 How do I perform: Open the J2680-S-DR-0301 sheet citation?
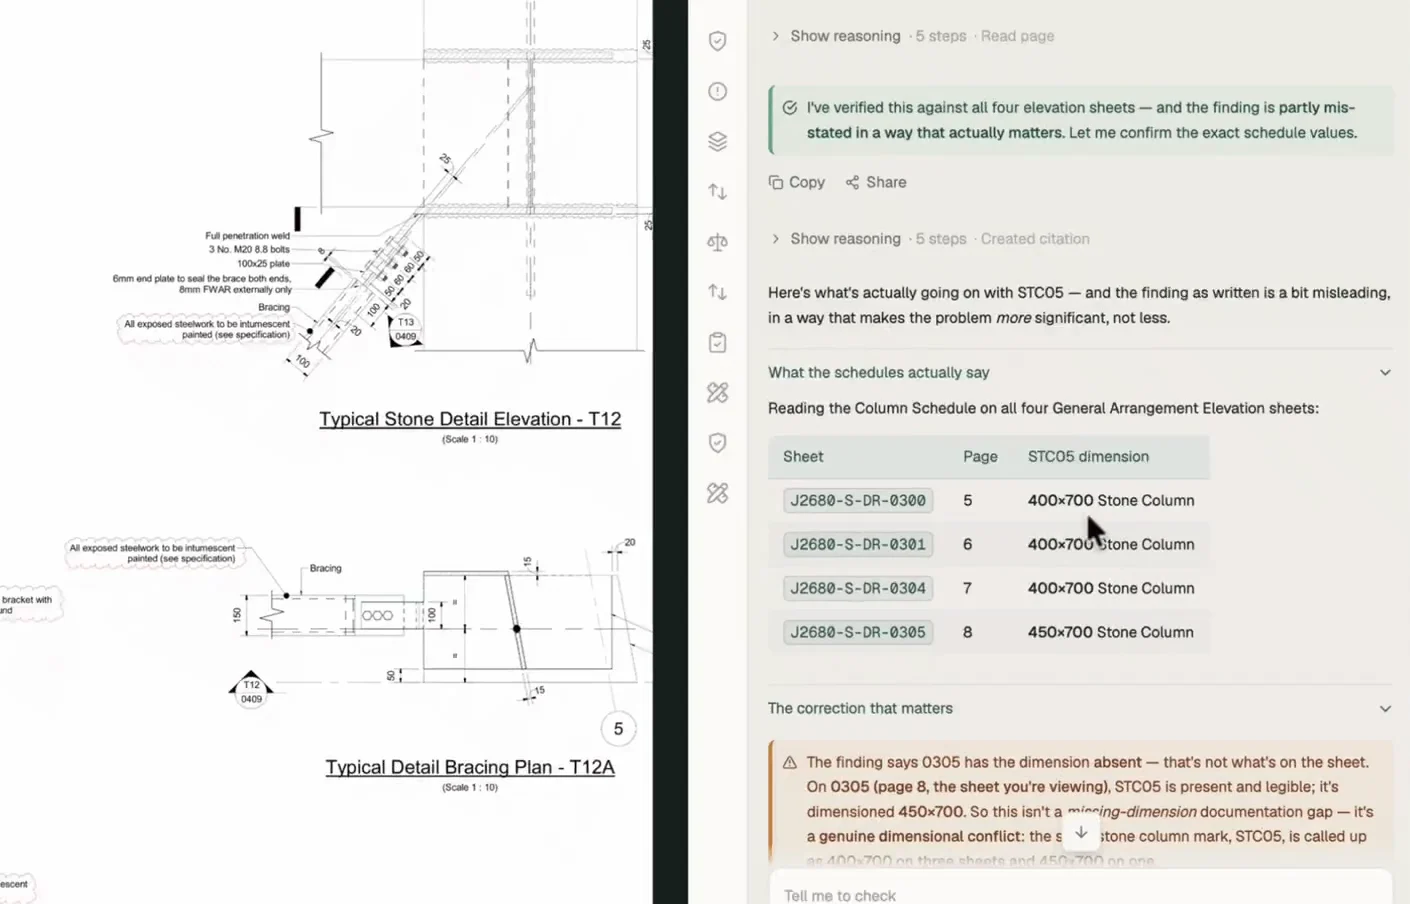click(x=858, y=544)
